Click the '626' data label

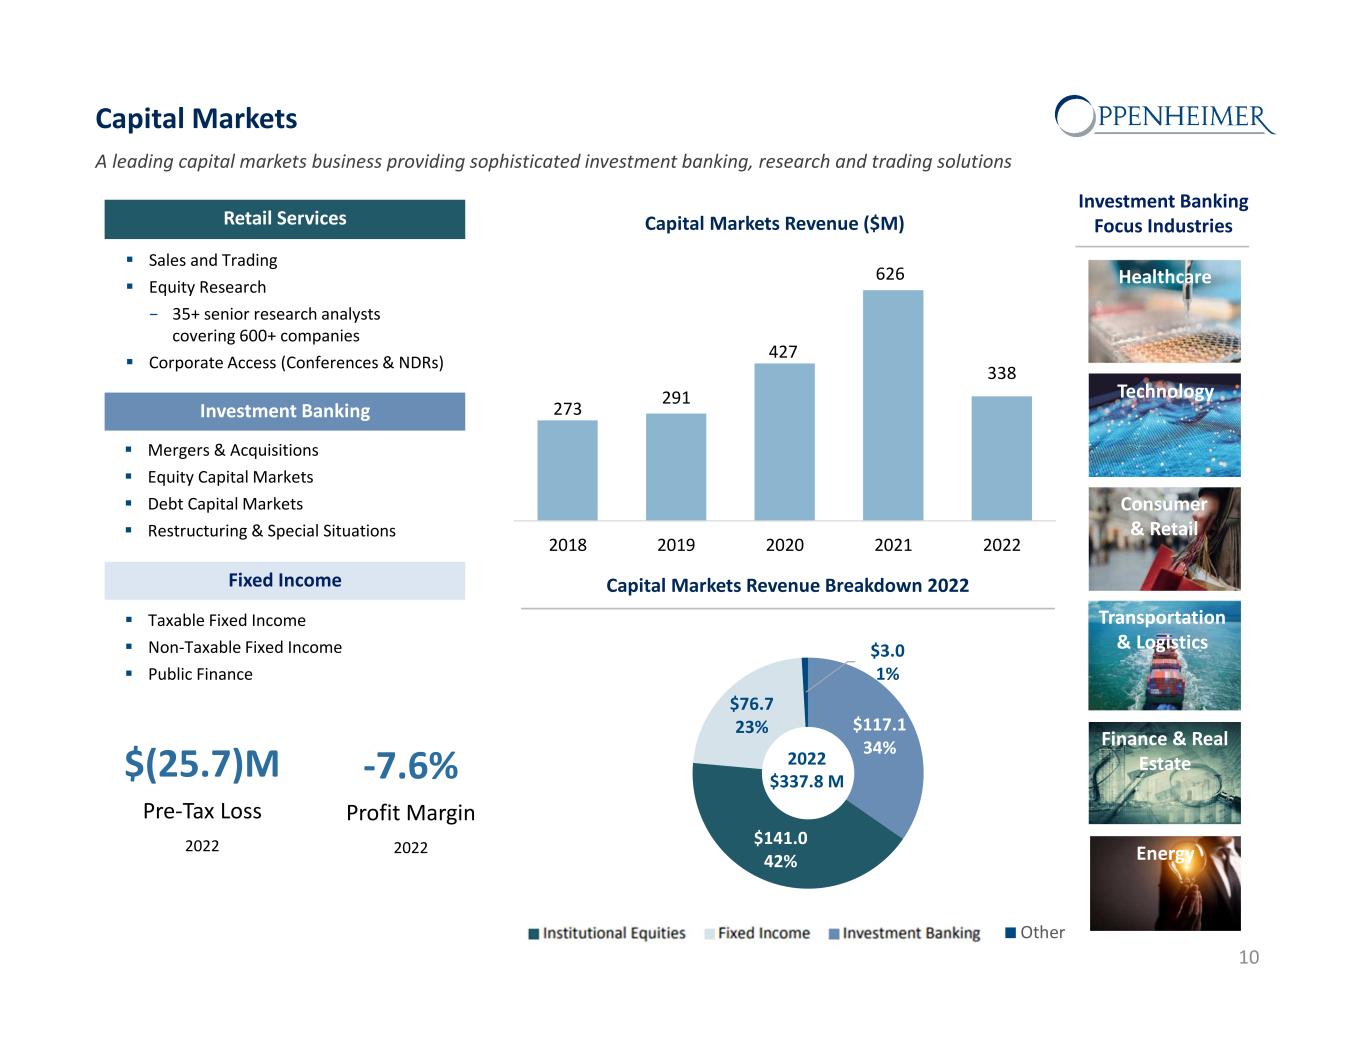tap(890, 274)
